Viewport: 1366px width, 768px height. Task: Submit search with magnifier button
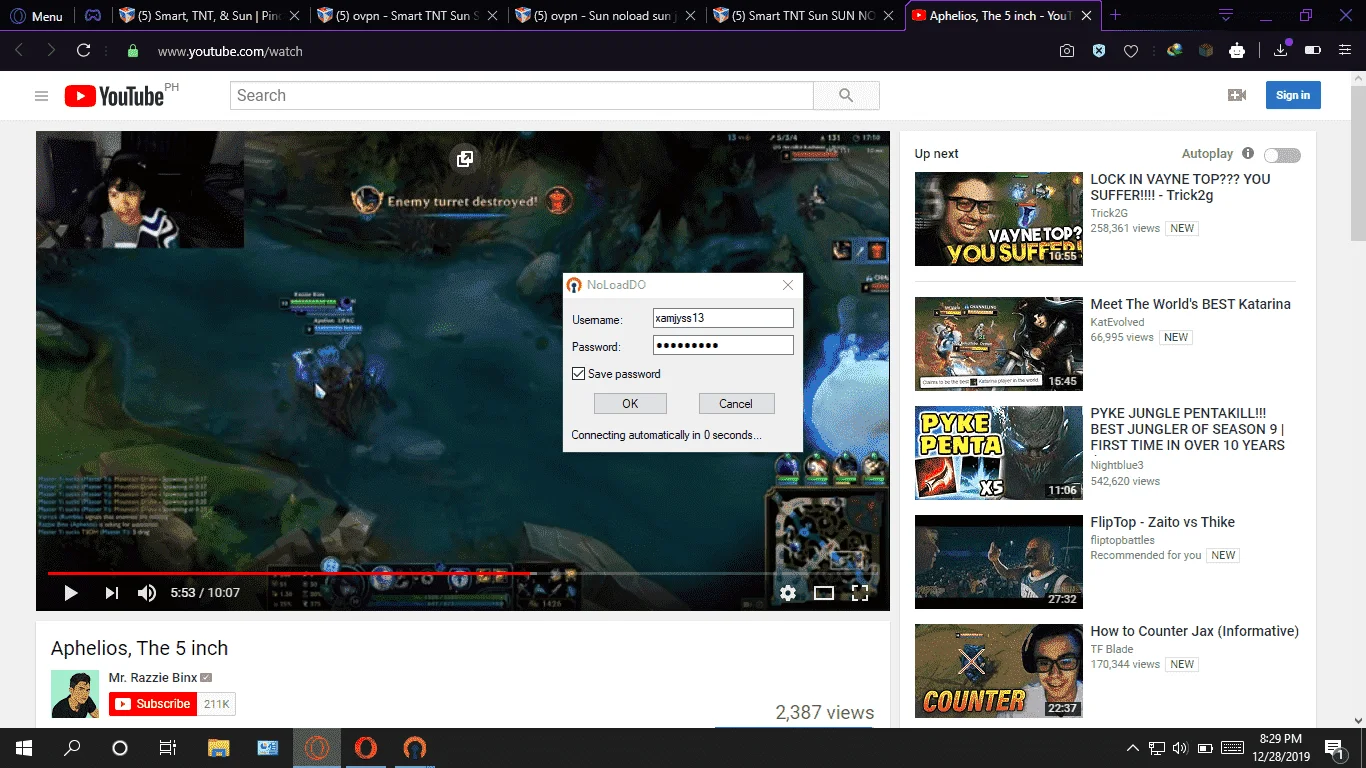tap(846, 95)
